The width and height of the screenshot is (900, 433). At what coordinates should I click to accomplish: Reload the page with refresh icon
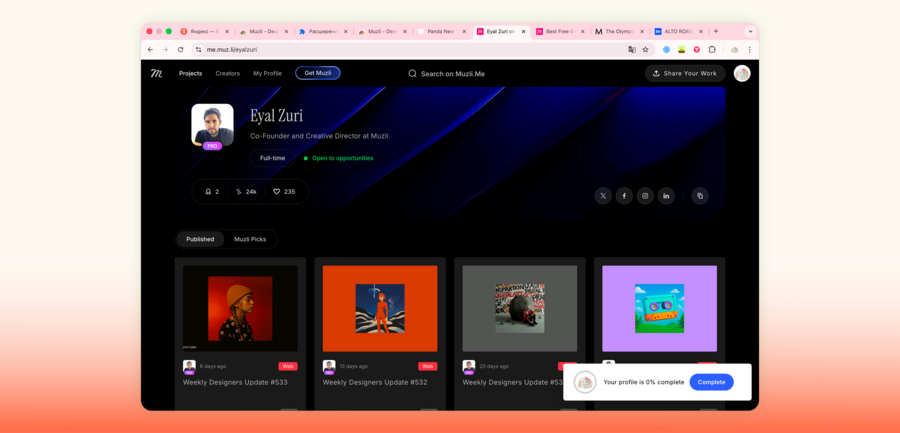tap(180, 50)
